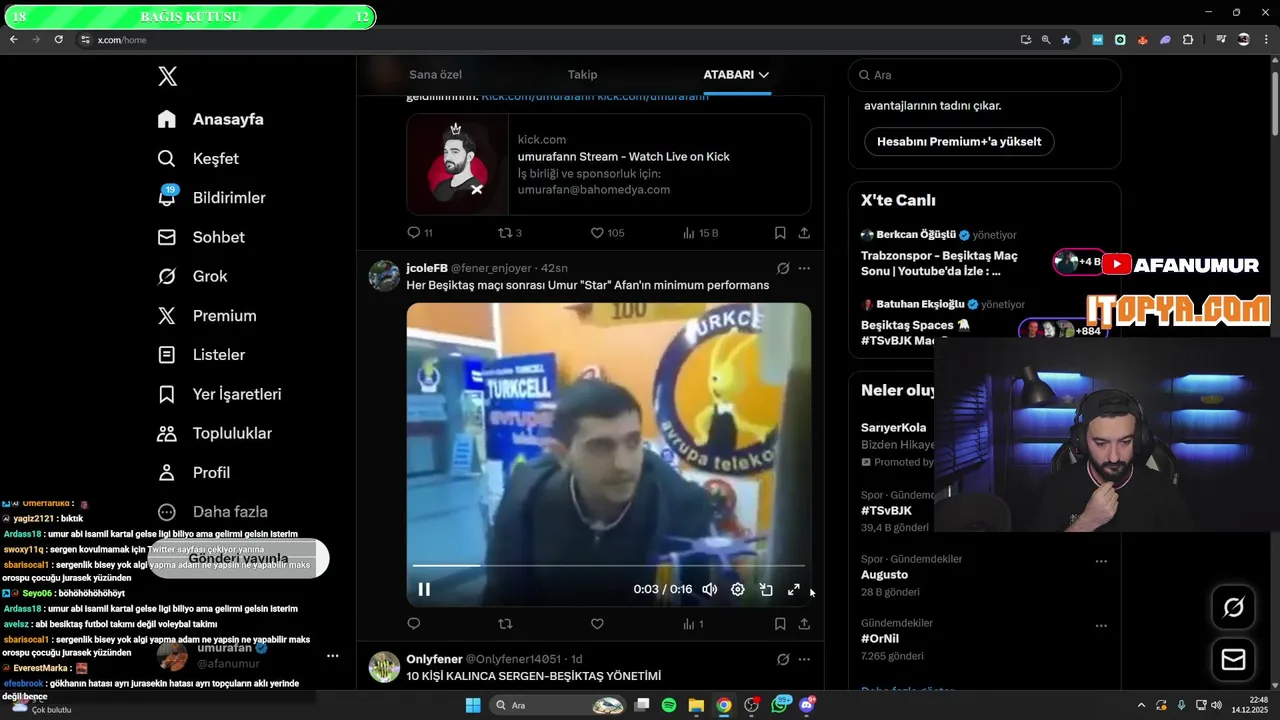The height and width of the screenshot is (720, 1280).
Task: Open WhatsApp from the taskbar
Action: click(779, 705)
